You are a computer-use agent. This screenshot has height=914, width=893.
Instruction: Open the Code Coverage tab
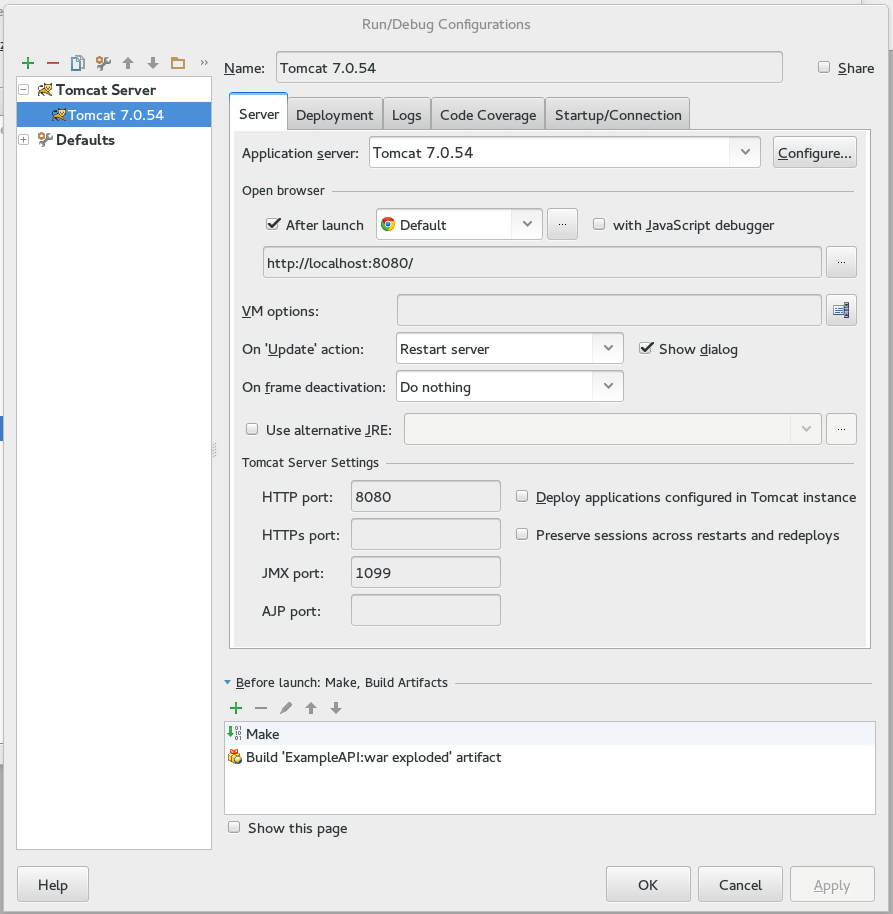coord(487,114)
